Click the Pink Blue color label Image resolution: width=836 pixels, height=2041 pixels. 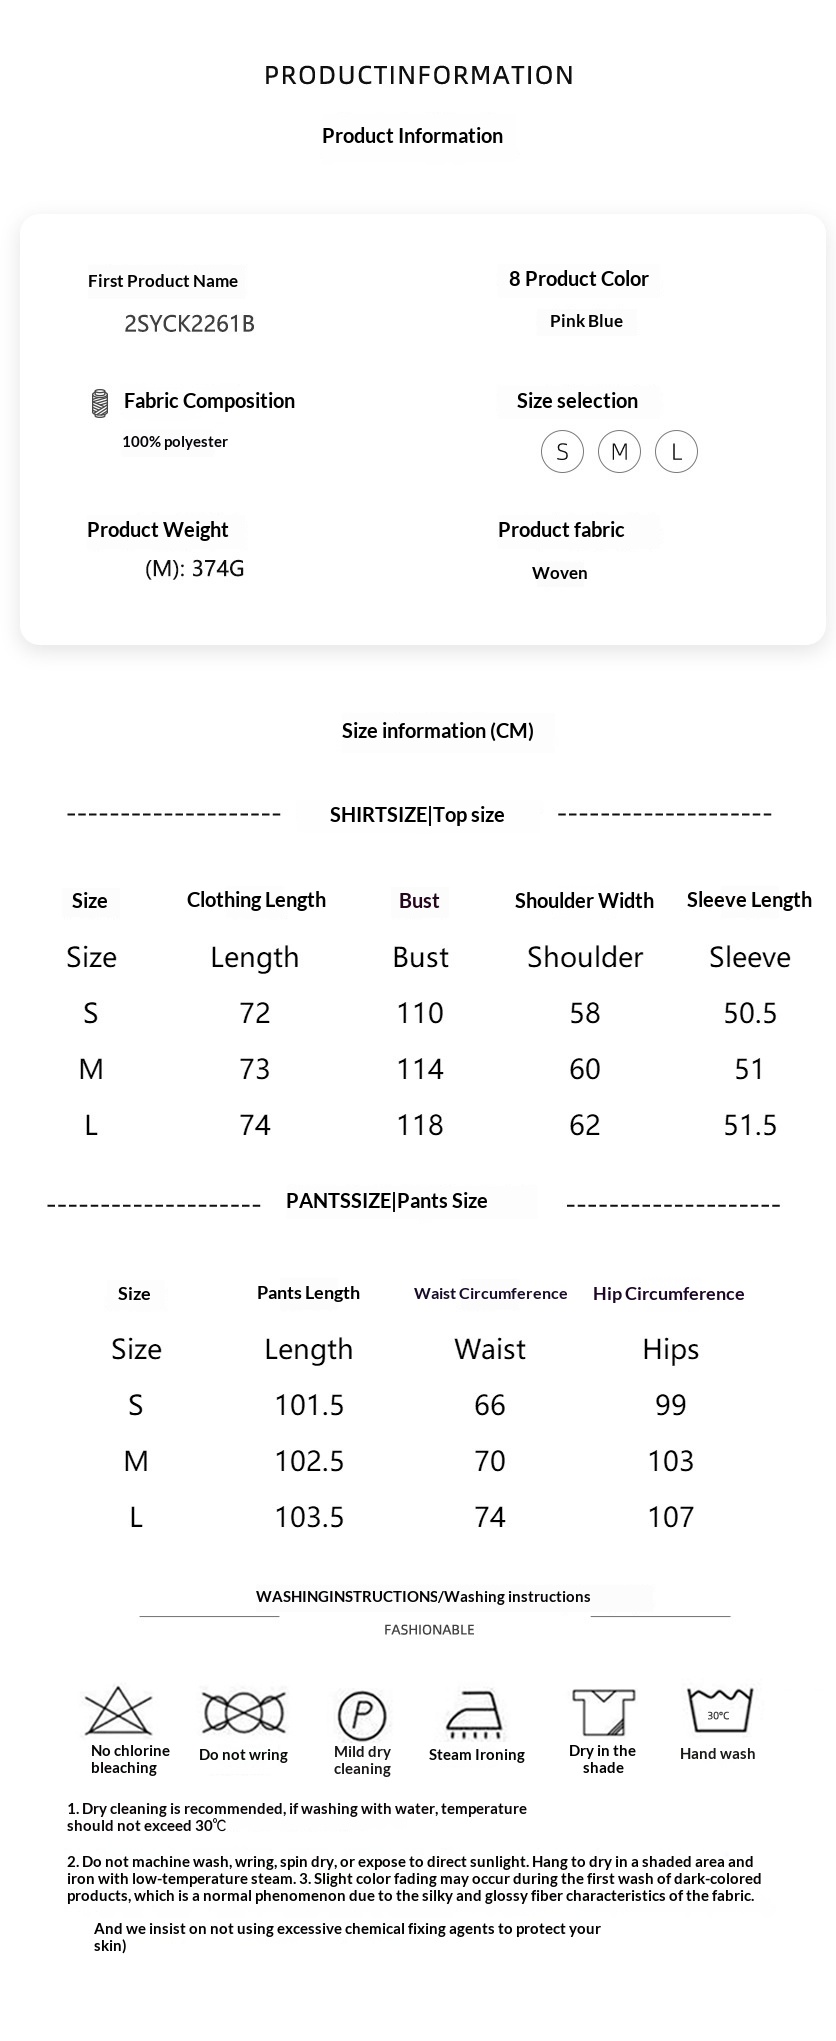[586, 321]
